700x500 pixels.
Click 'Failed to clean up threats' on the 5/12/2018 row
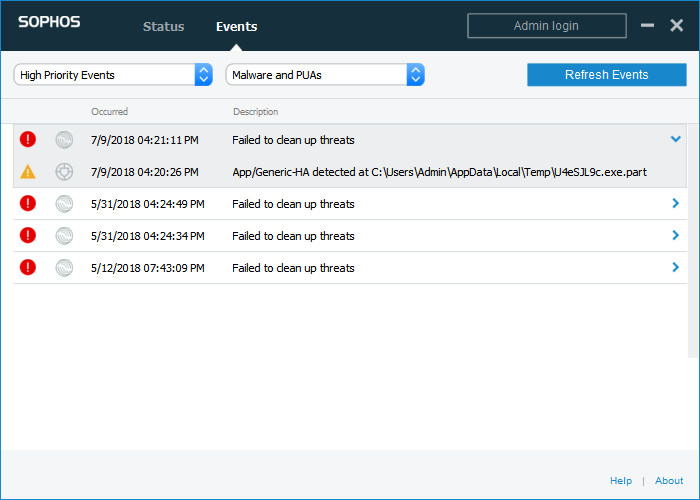pos(293,268)
